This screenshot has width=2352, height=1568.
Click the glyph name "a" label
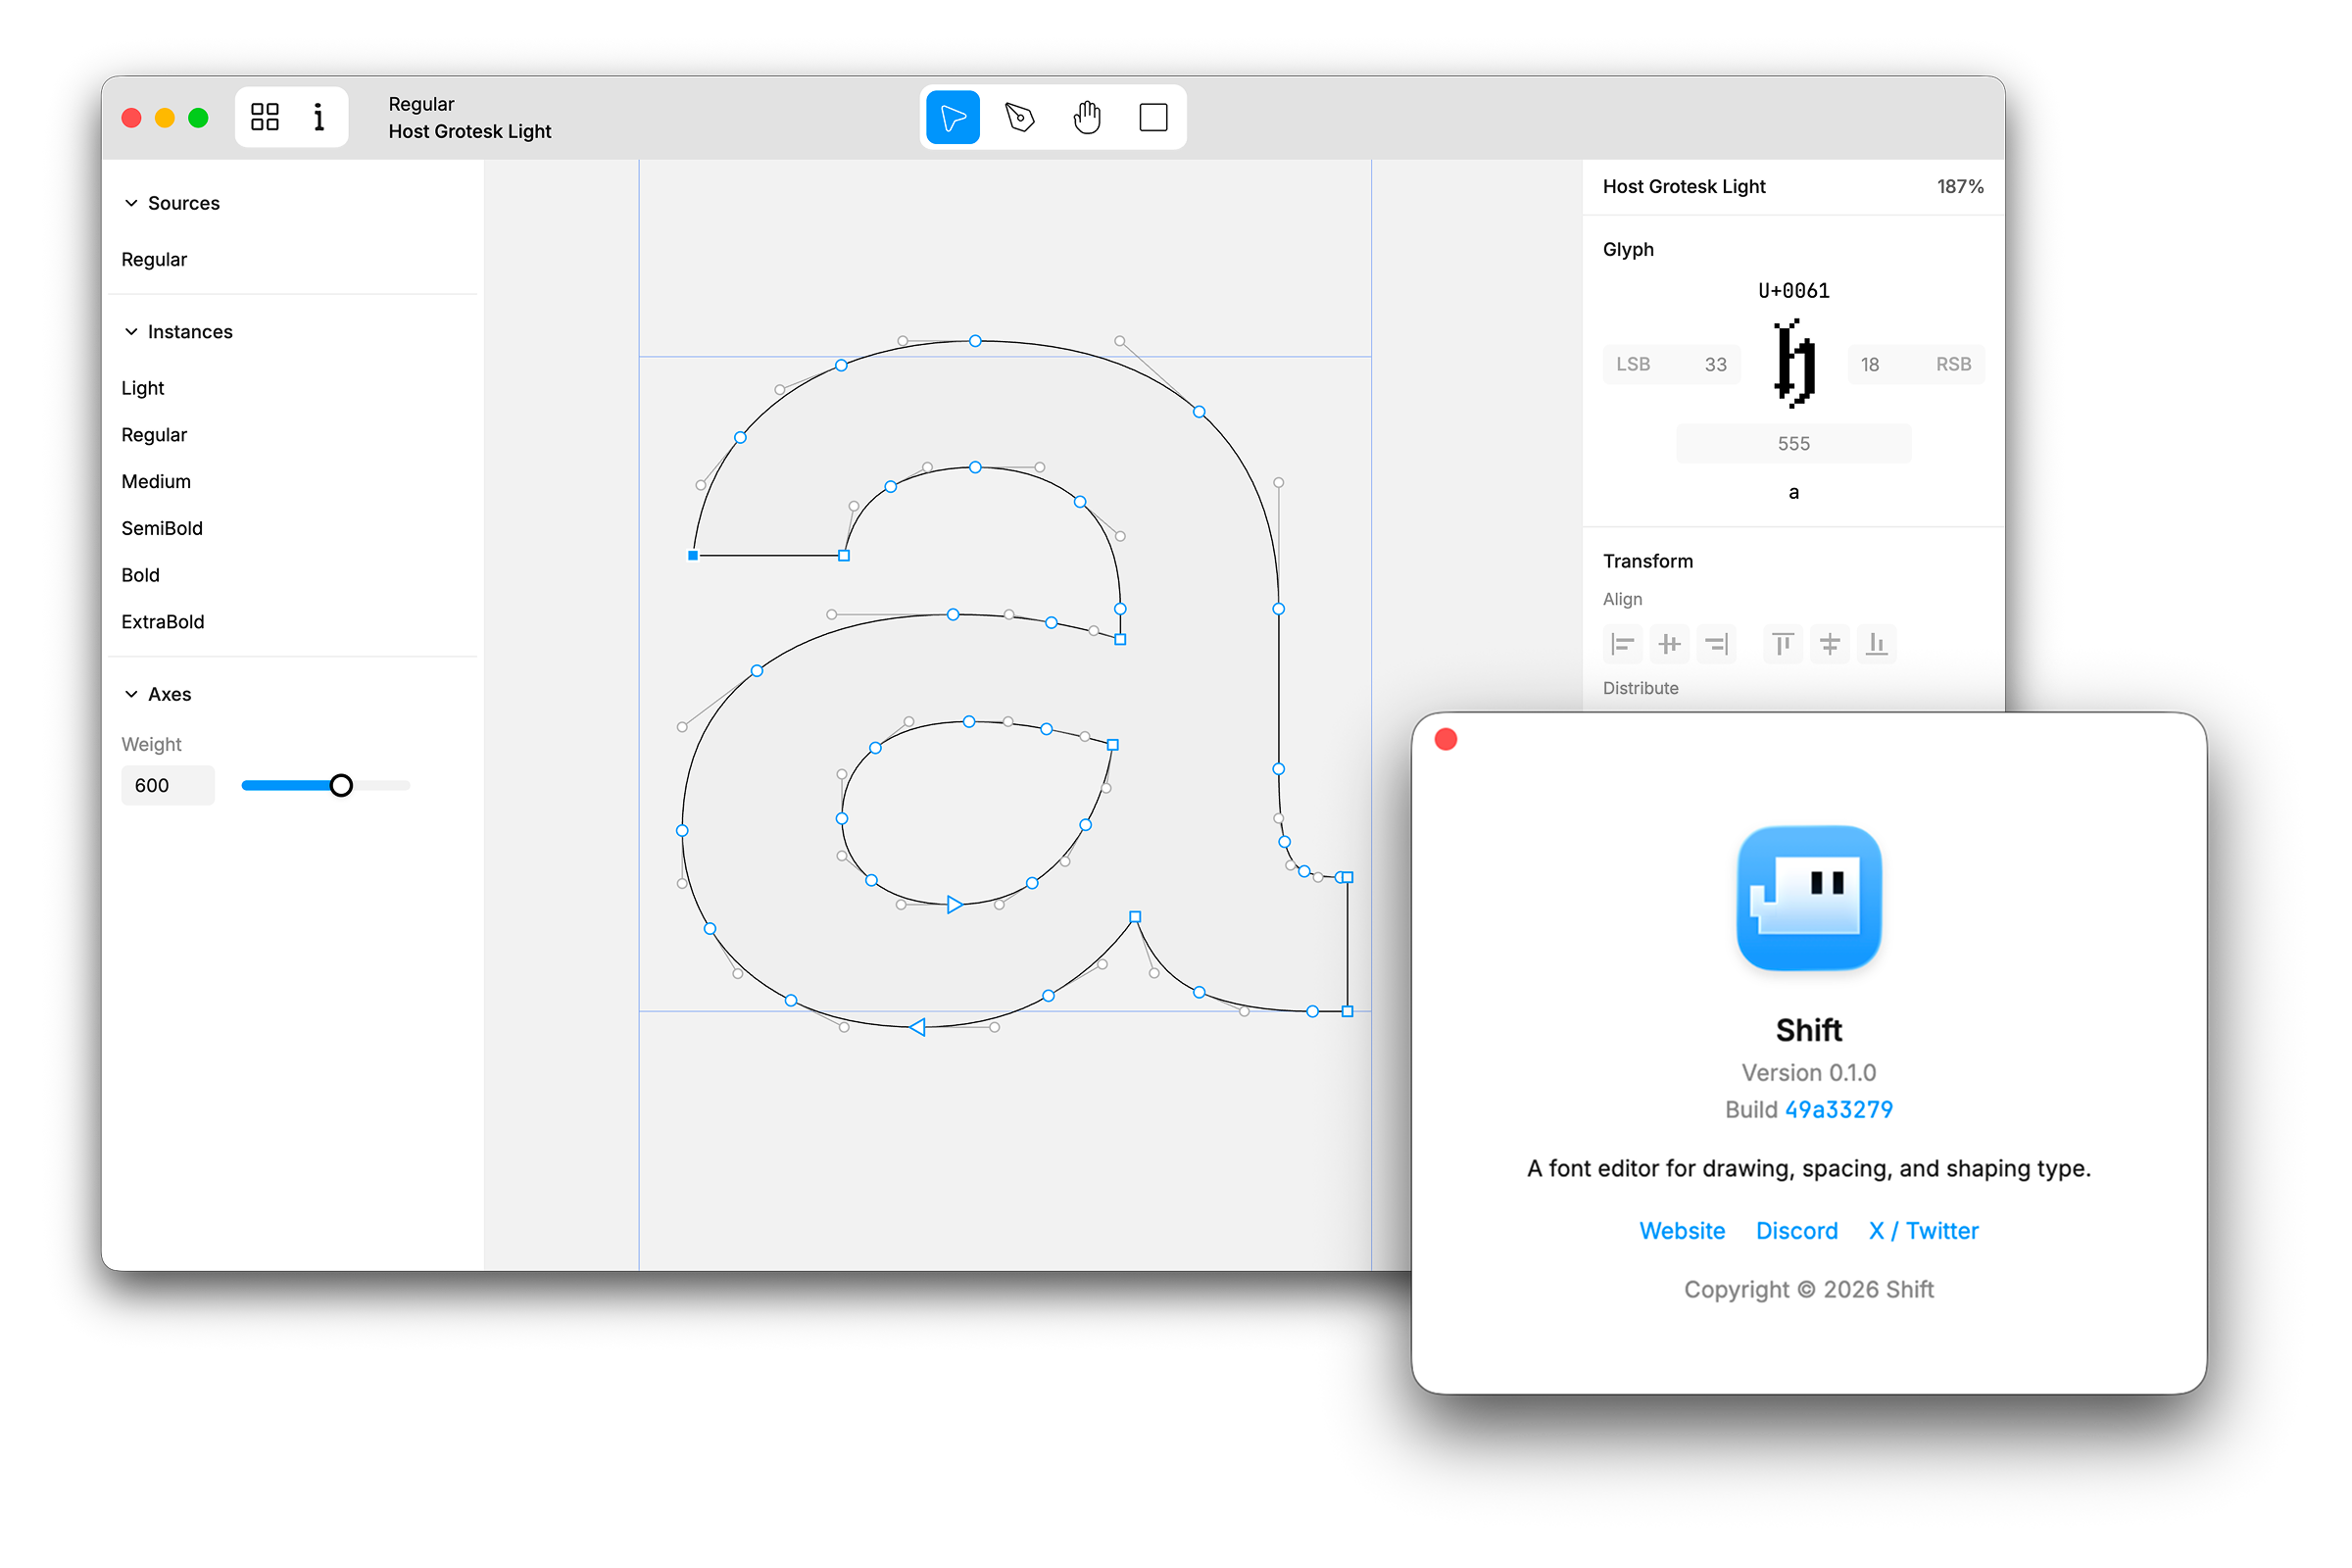(x=1794, y=493)
